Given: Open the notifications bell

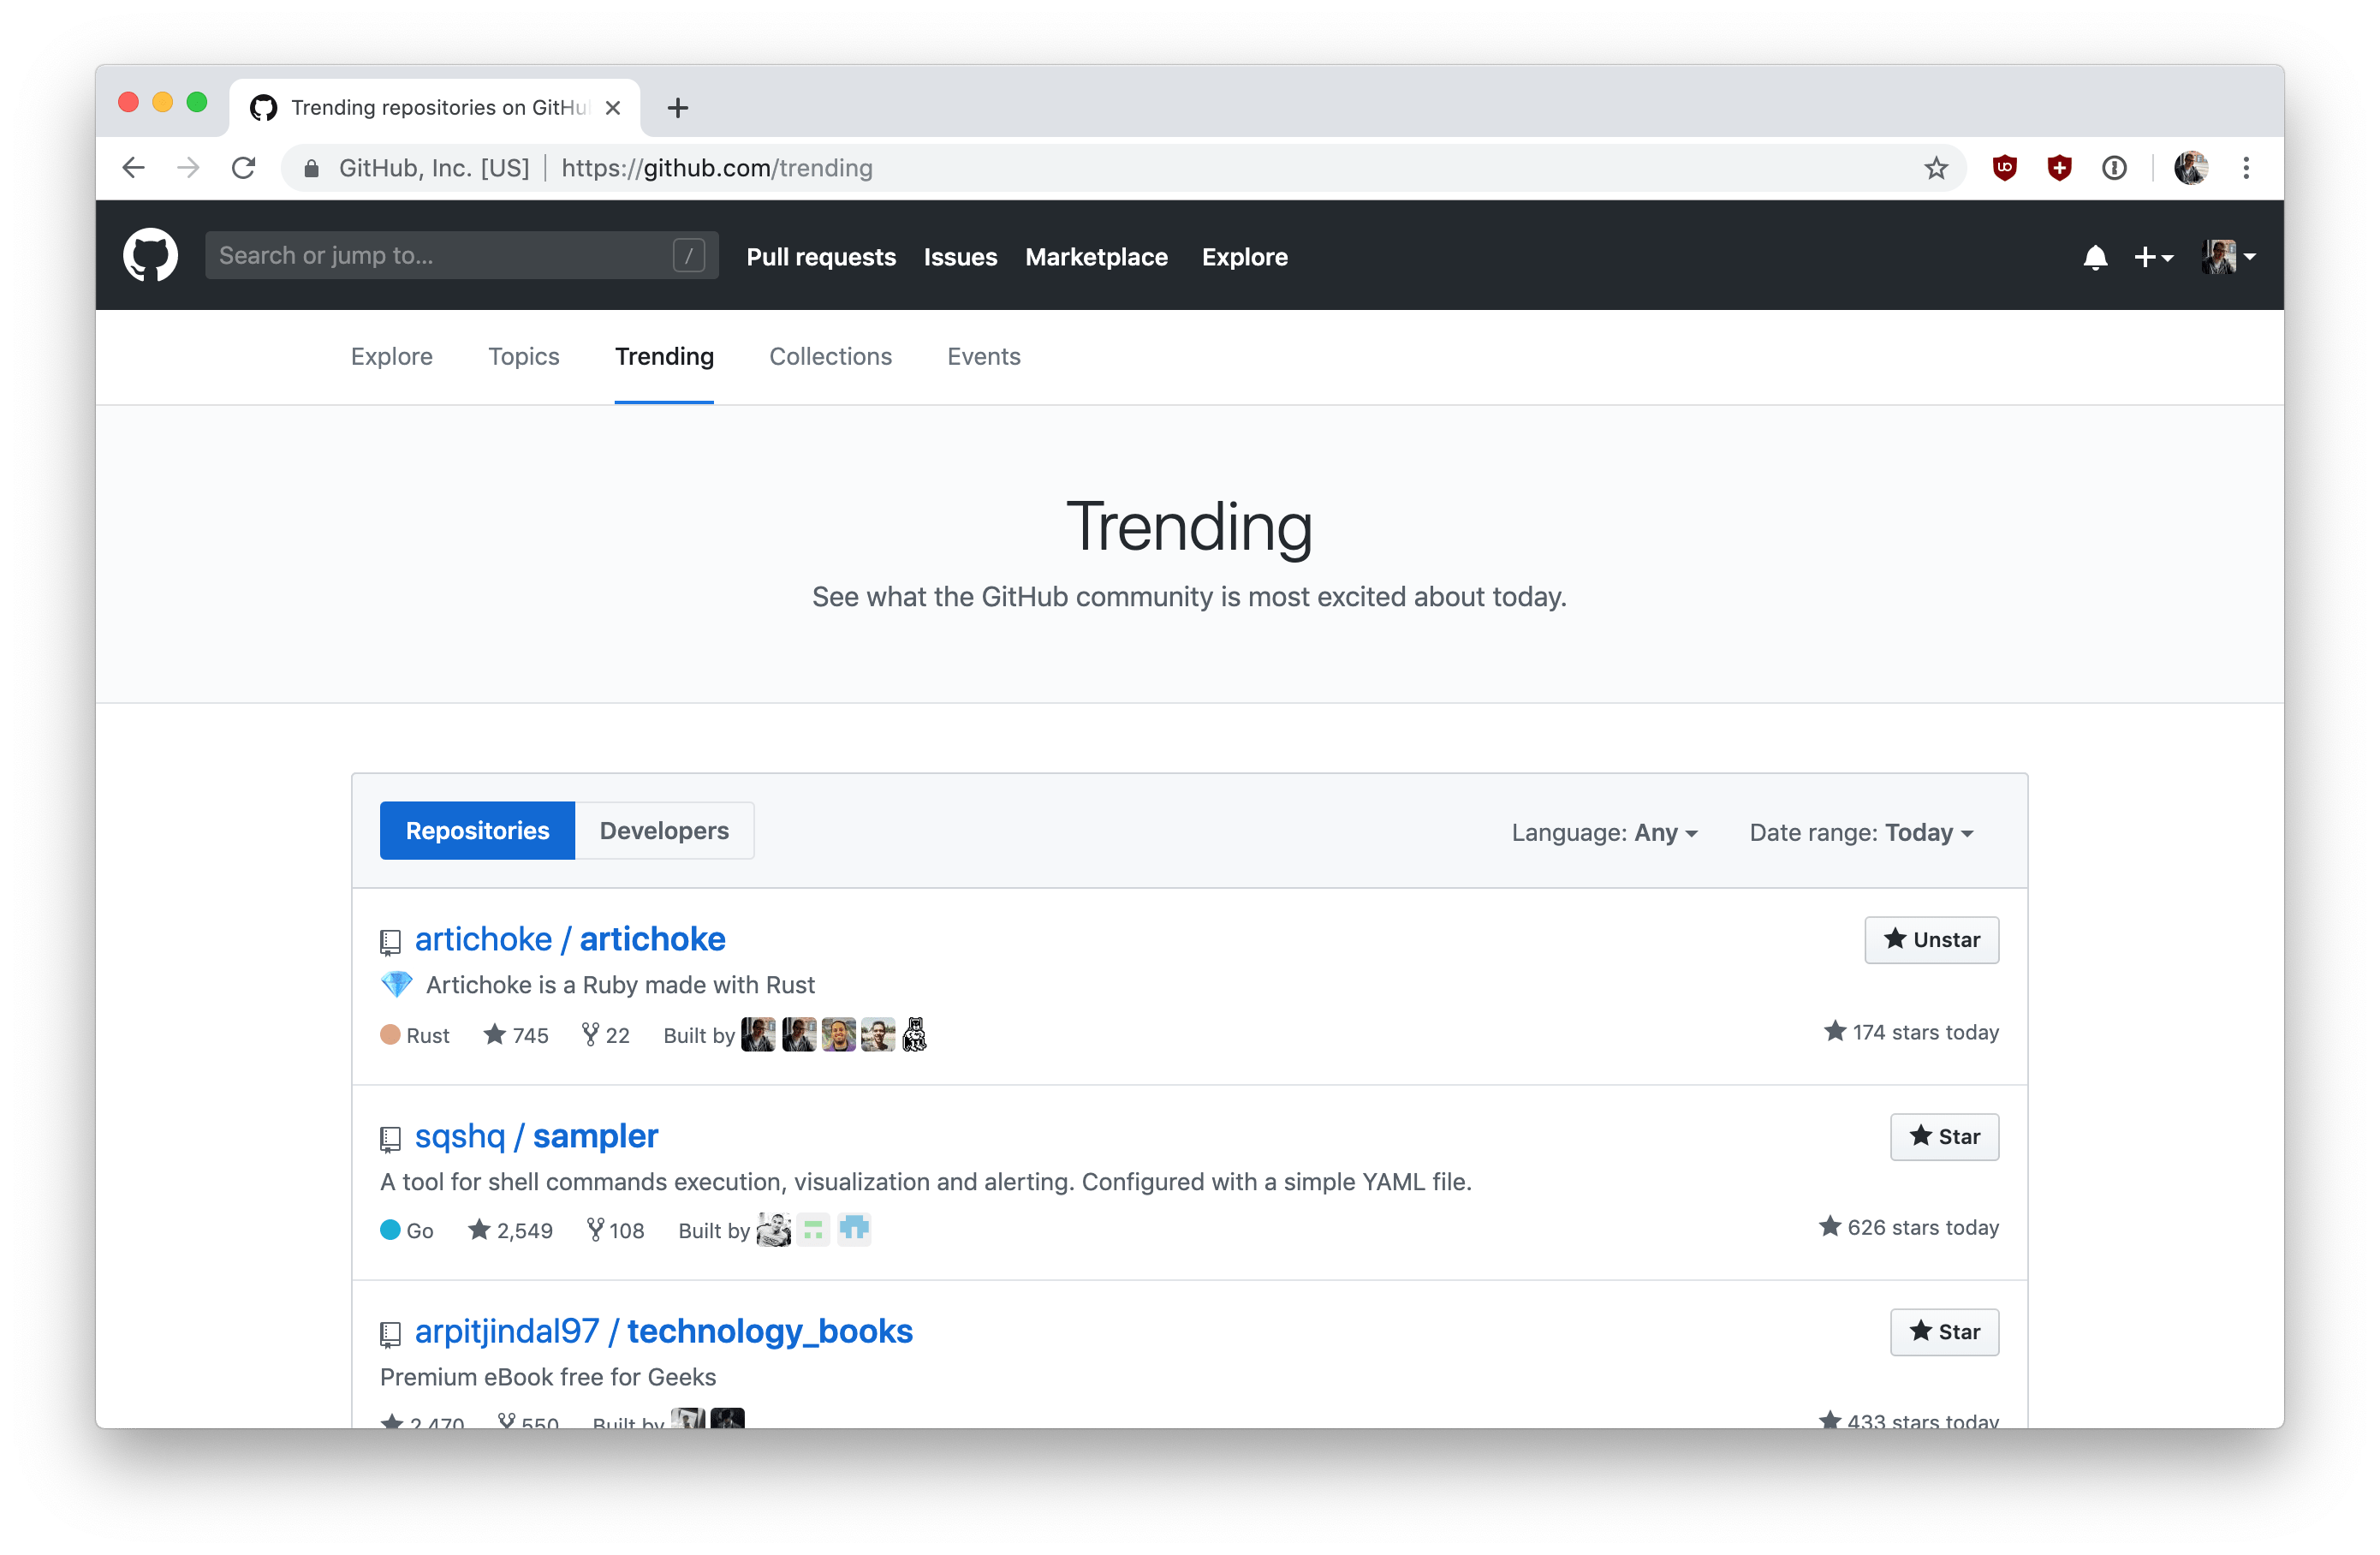Looking at the screenshot, I should tap(2095, 257).
